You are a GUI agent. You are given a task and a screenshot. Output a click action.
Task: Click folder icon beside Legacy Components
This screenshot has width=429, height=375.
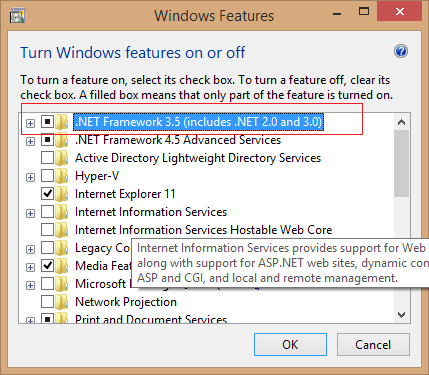click(61, 248)
